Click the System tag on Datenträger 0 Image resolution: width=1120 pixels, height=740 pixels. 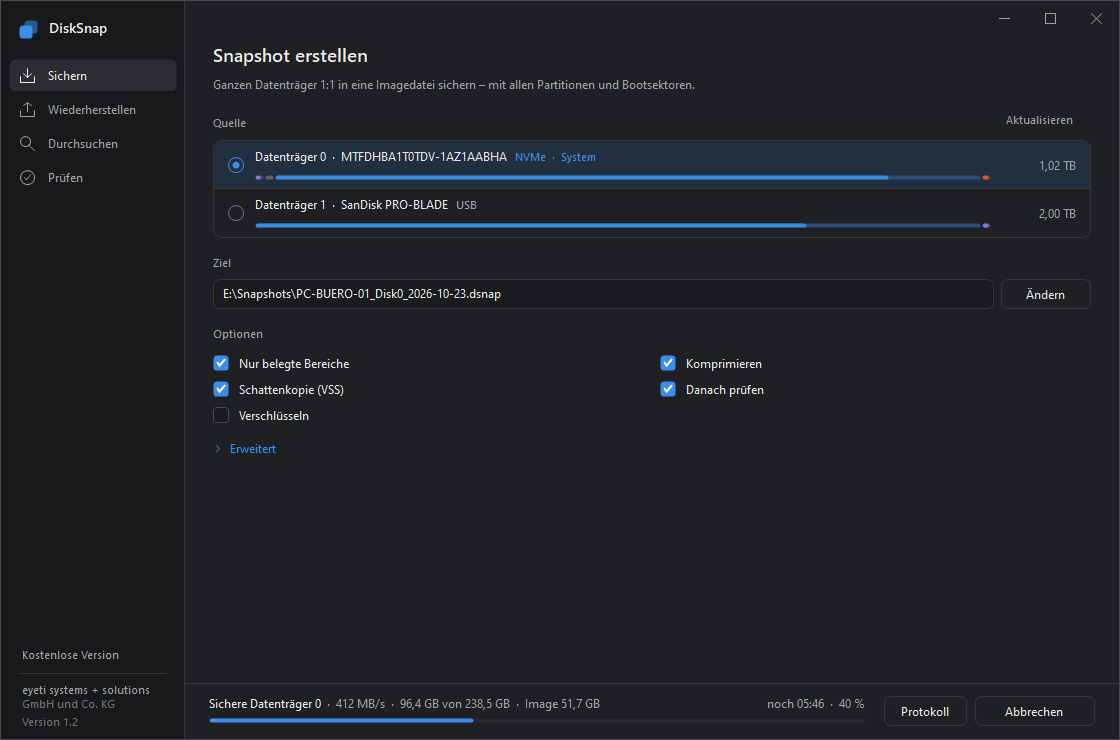tap(578, 157)
